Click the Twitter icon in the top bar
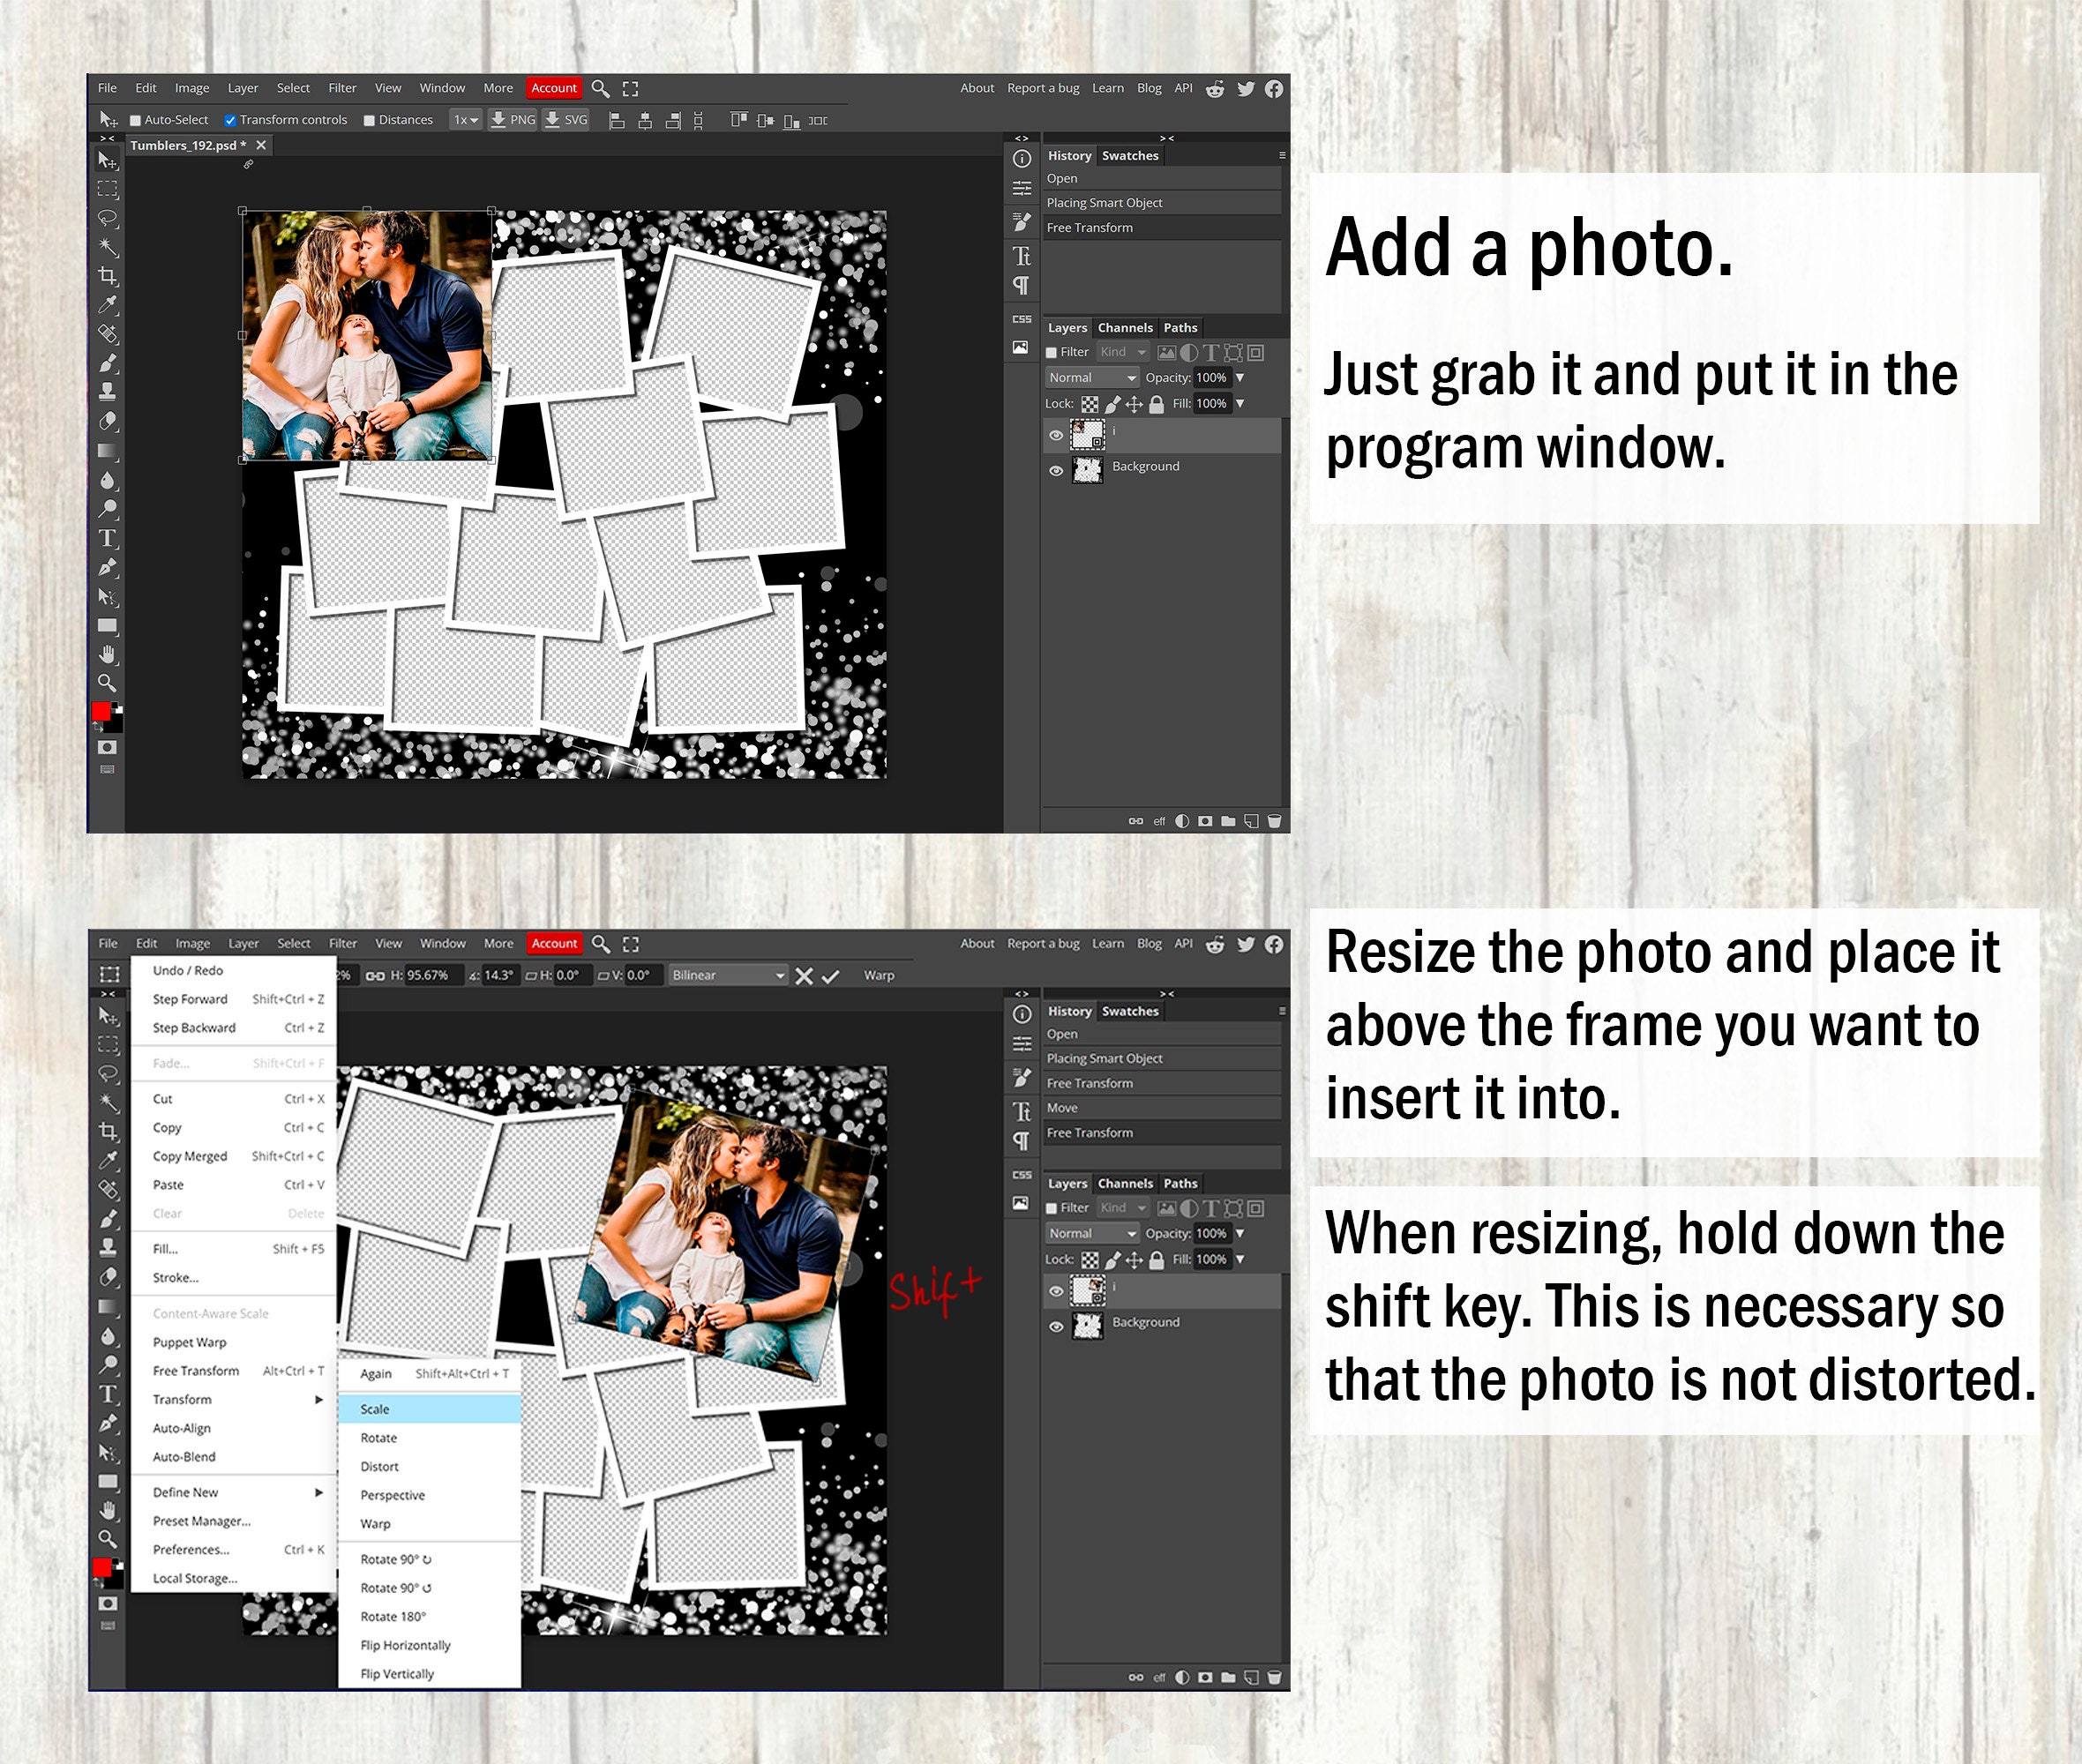Viewport: 2082px width, 1764px height. [1245, 88]
